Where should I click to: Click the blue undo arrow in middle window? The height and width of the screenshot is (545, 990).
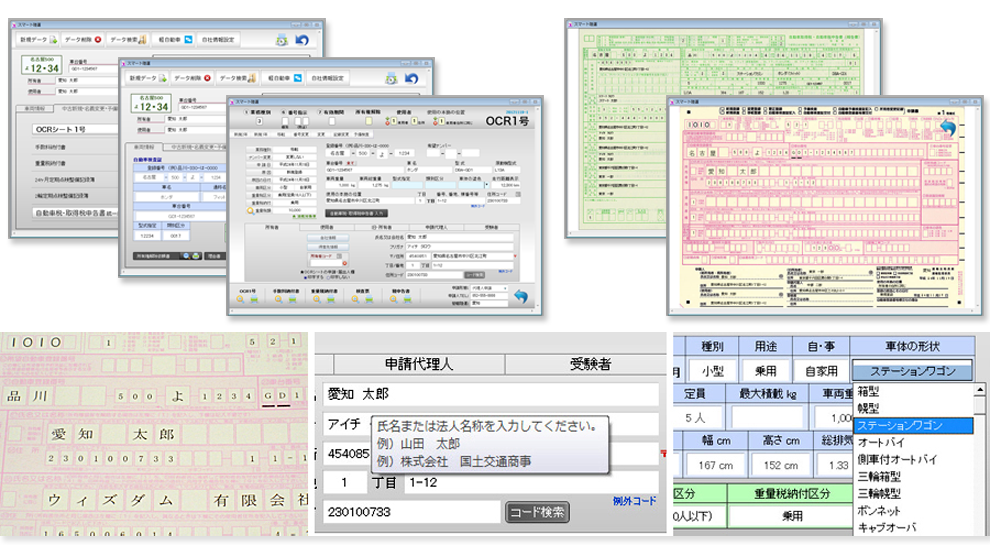412,78
